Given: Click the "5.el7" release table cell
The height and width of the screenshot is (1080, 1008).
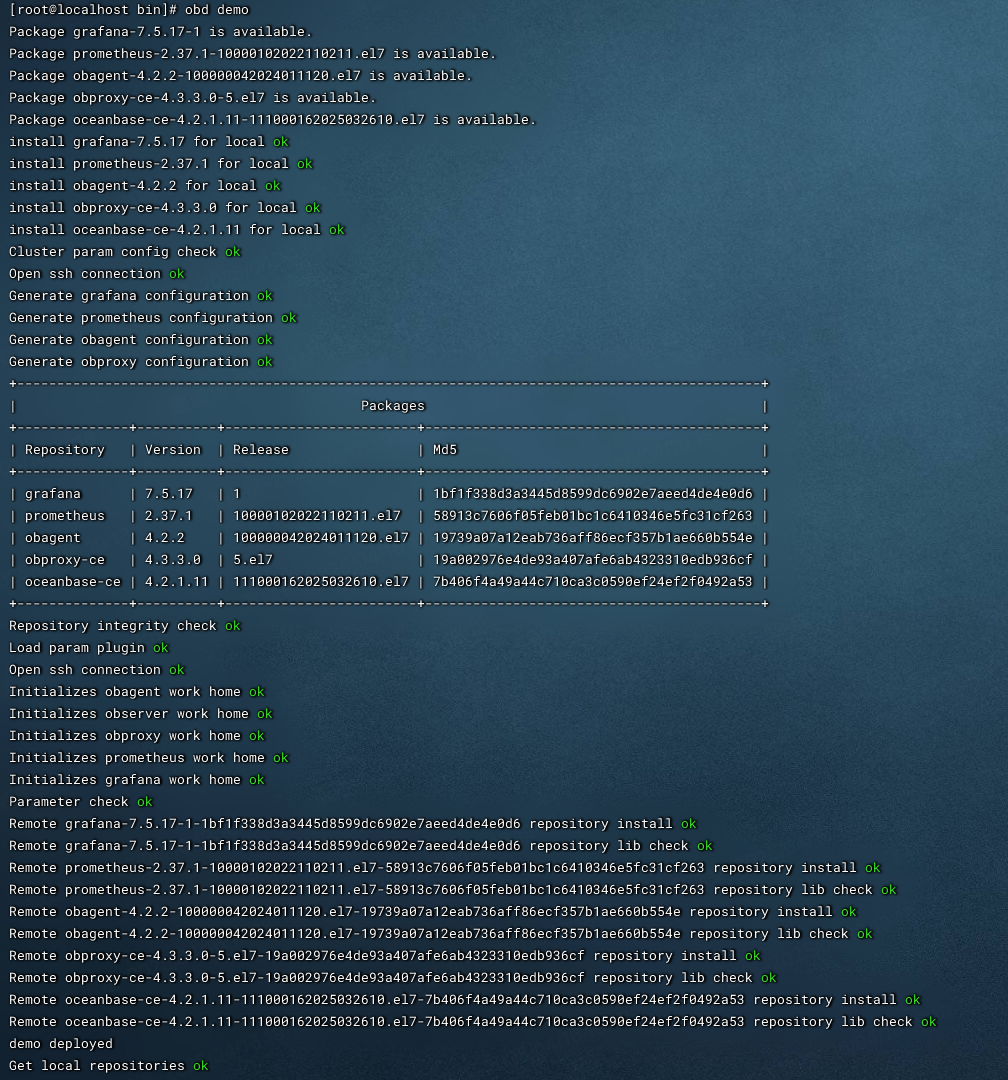Looking at the screenshot, I should point(252,561).
